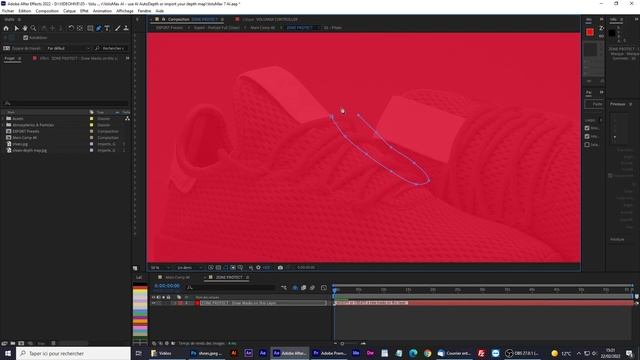640x360 pixels.
Task: Toggle frame blending icon in timeline
Action: click(x=304, y=288)
